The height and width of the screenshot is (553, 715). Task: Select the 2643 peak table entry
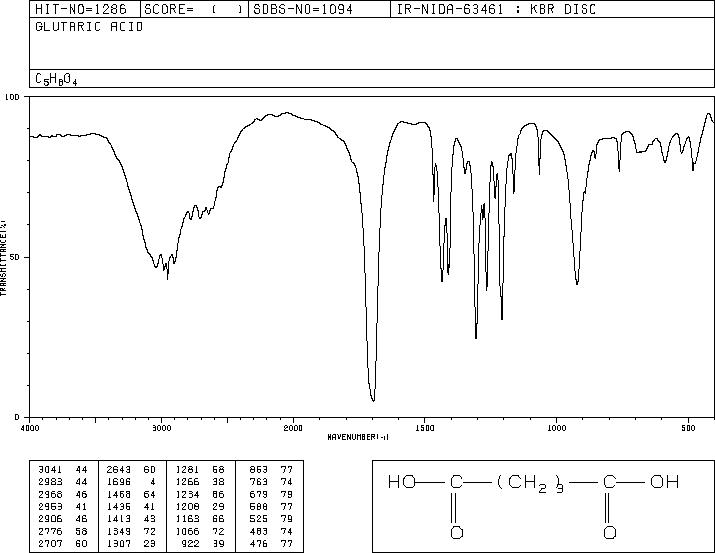coord(119,470)
